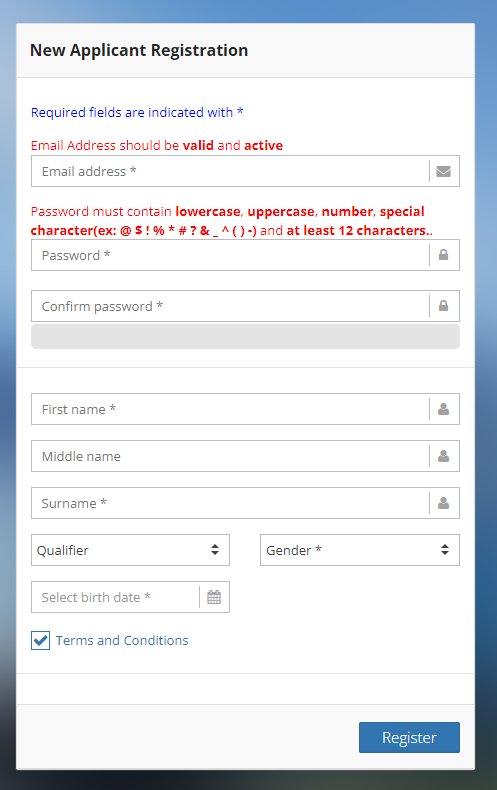The image size is (497, 790).
Task: Click the First name text field
Action: (x=230, y=409)
